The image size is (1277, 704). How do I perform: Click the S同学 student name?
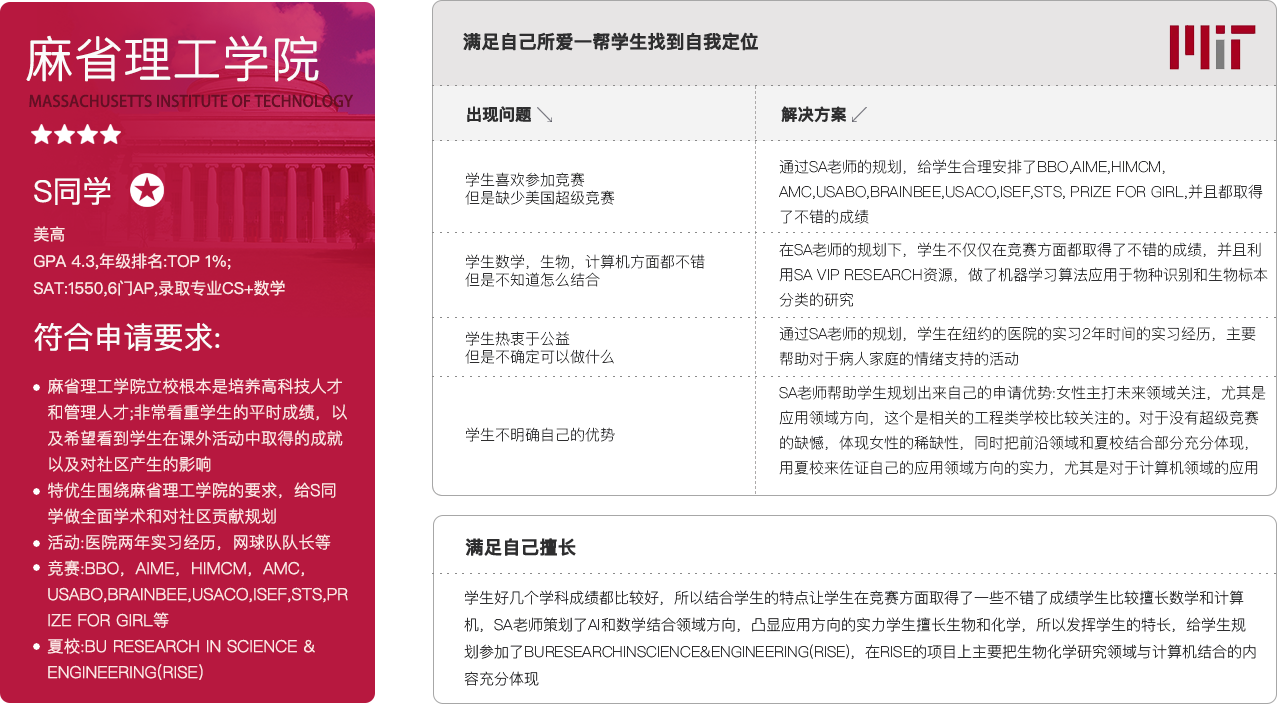pyautogui.click(x=72, y=191)
